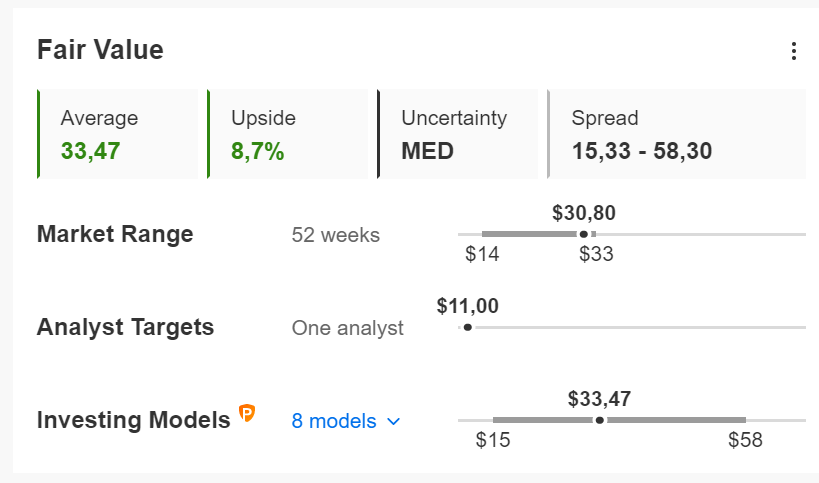
Task: Open the three-dot options menu
Action: click(x=793, y=51)
